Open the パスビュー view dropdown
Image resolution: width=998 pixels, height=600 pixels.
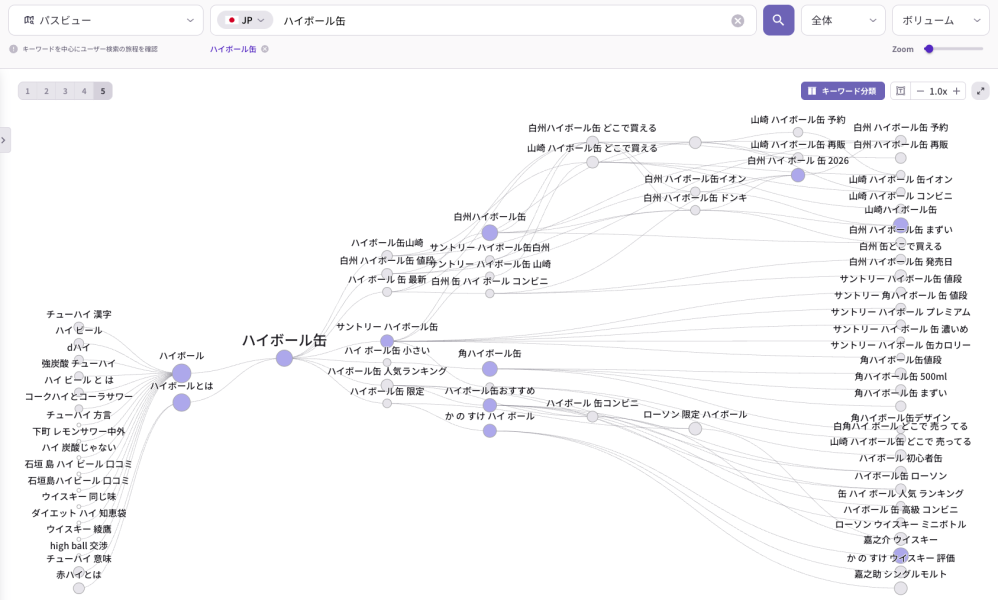point(106,20)
